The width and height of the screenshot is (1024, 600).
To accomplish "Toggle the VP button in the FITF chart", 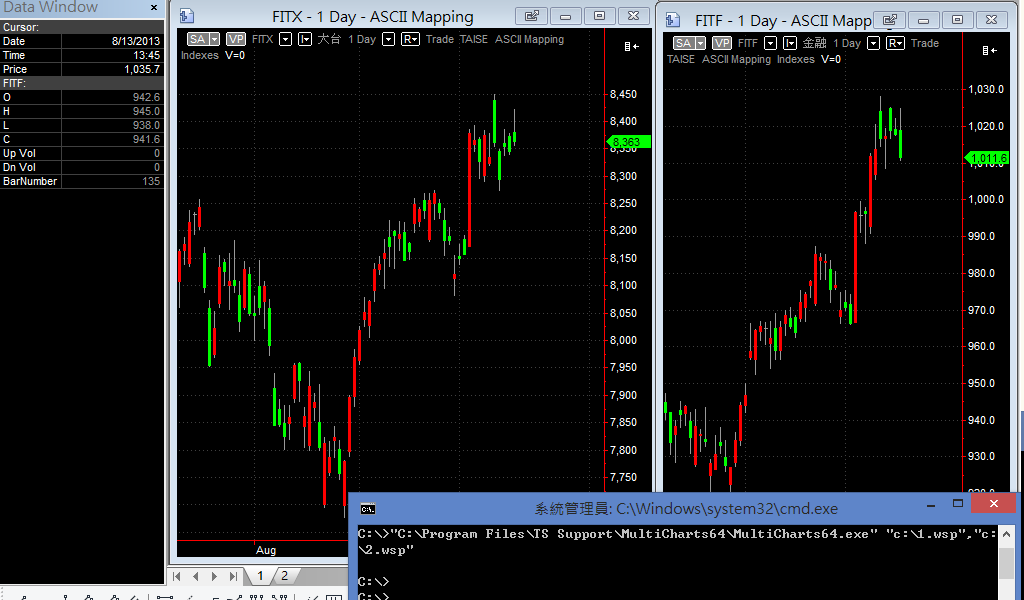I will (722, 43).
